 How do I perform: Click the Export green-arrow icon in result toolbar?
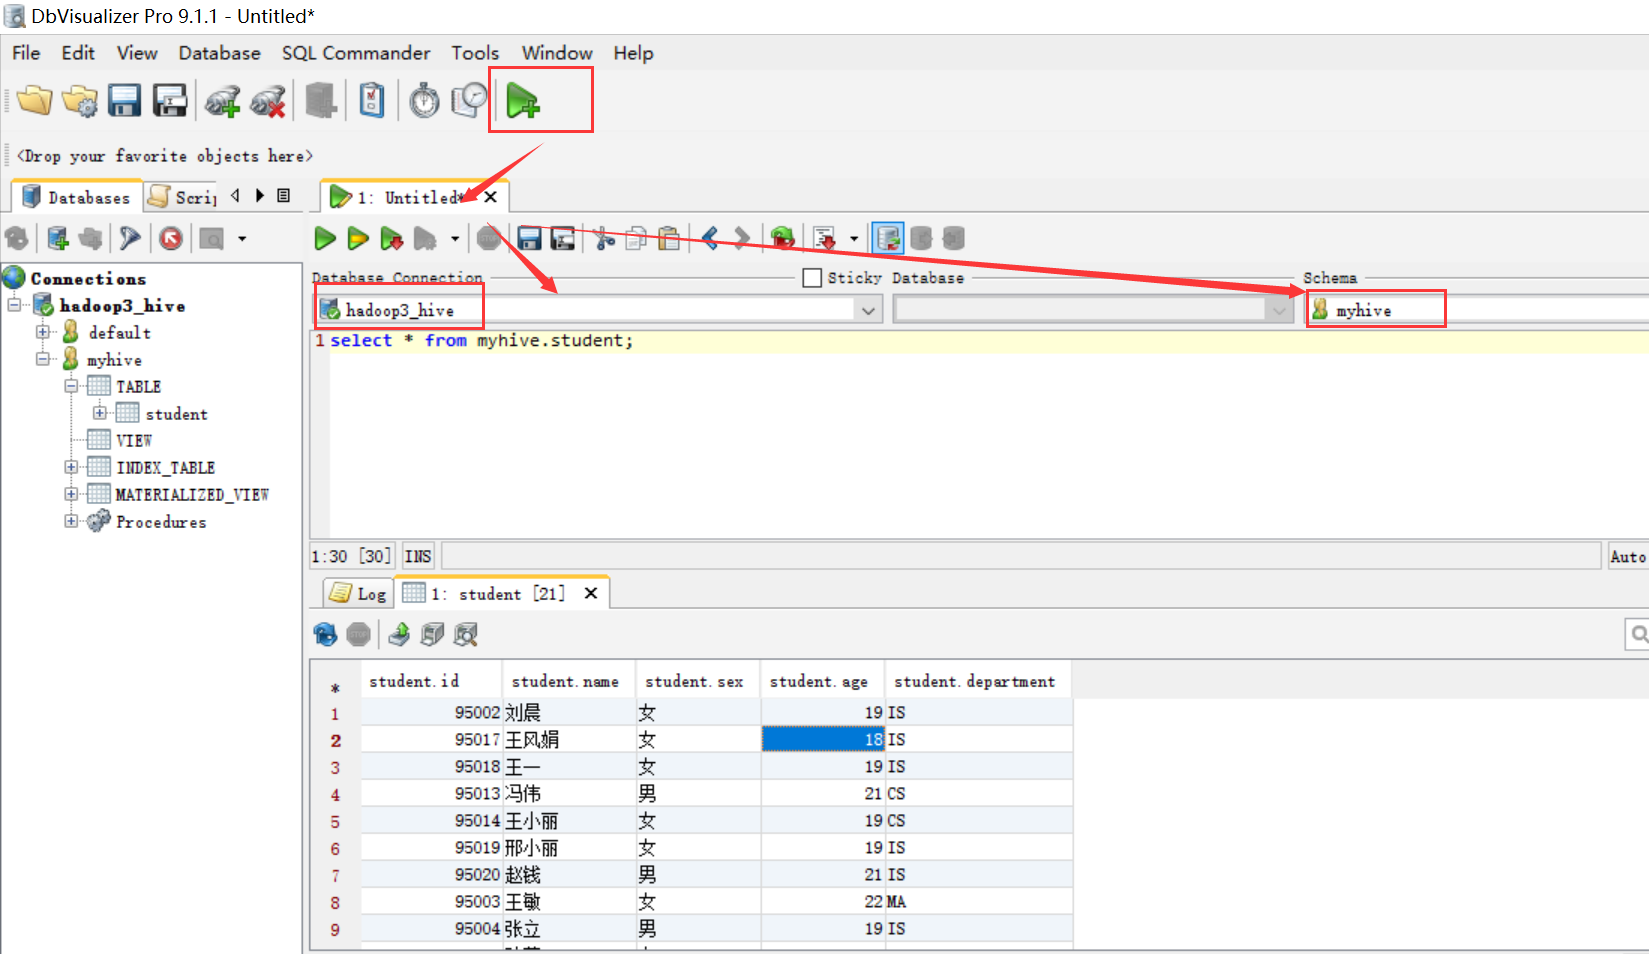pos(399,634)
